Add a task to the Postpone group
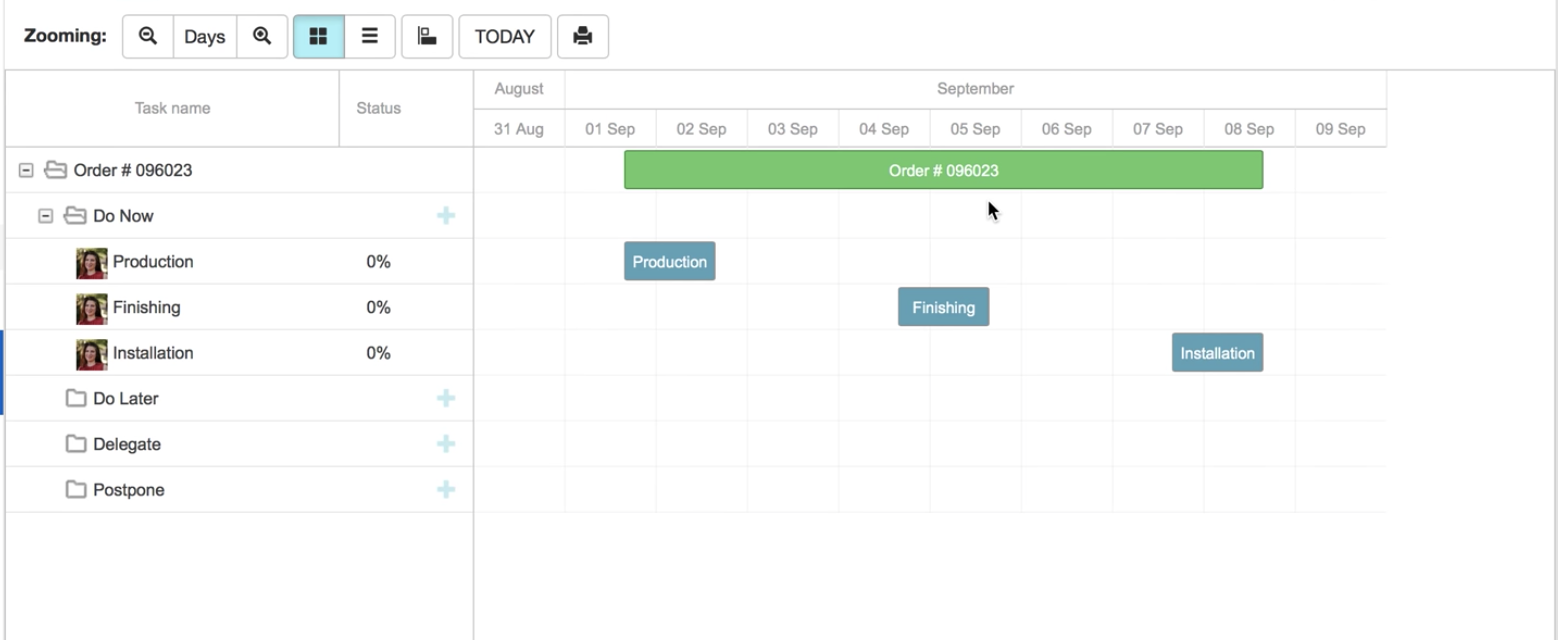 [x=447, y=489]
